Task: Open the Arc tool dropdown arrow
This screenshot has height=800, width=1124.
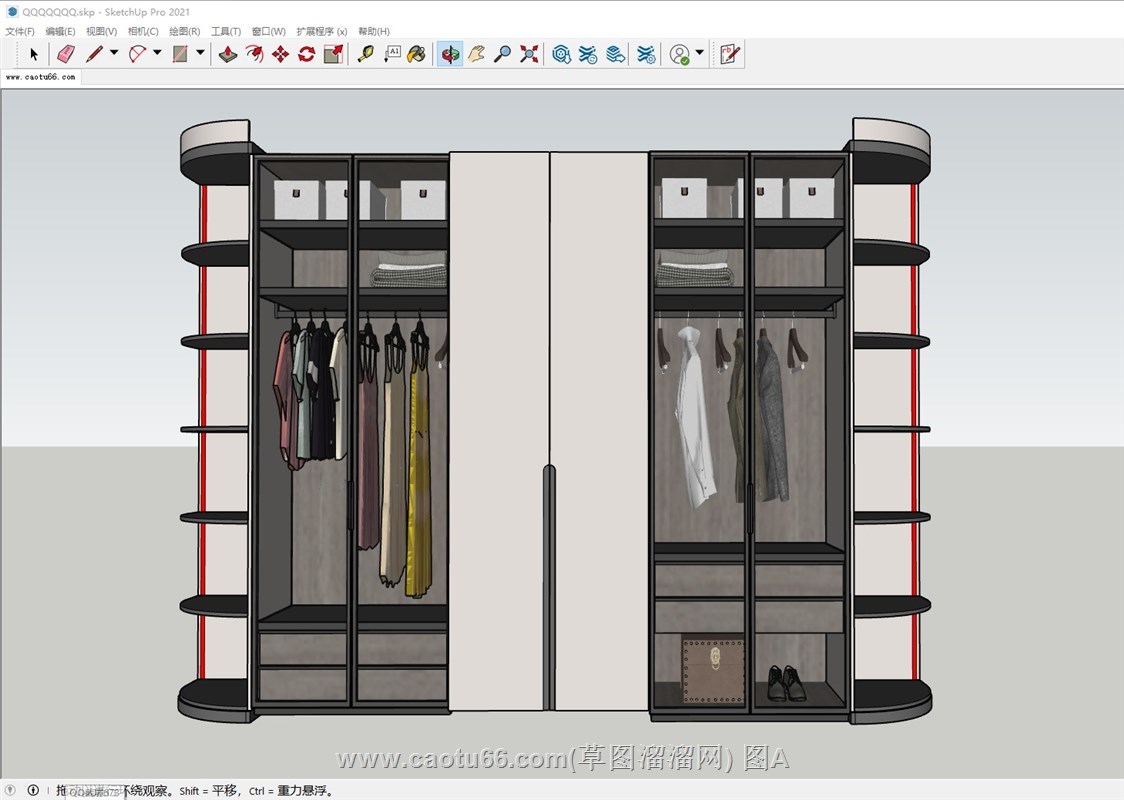Action: pyautogui.click(x=157, y=54)
